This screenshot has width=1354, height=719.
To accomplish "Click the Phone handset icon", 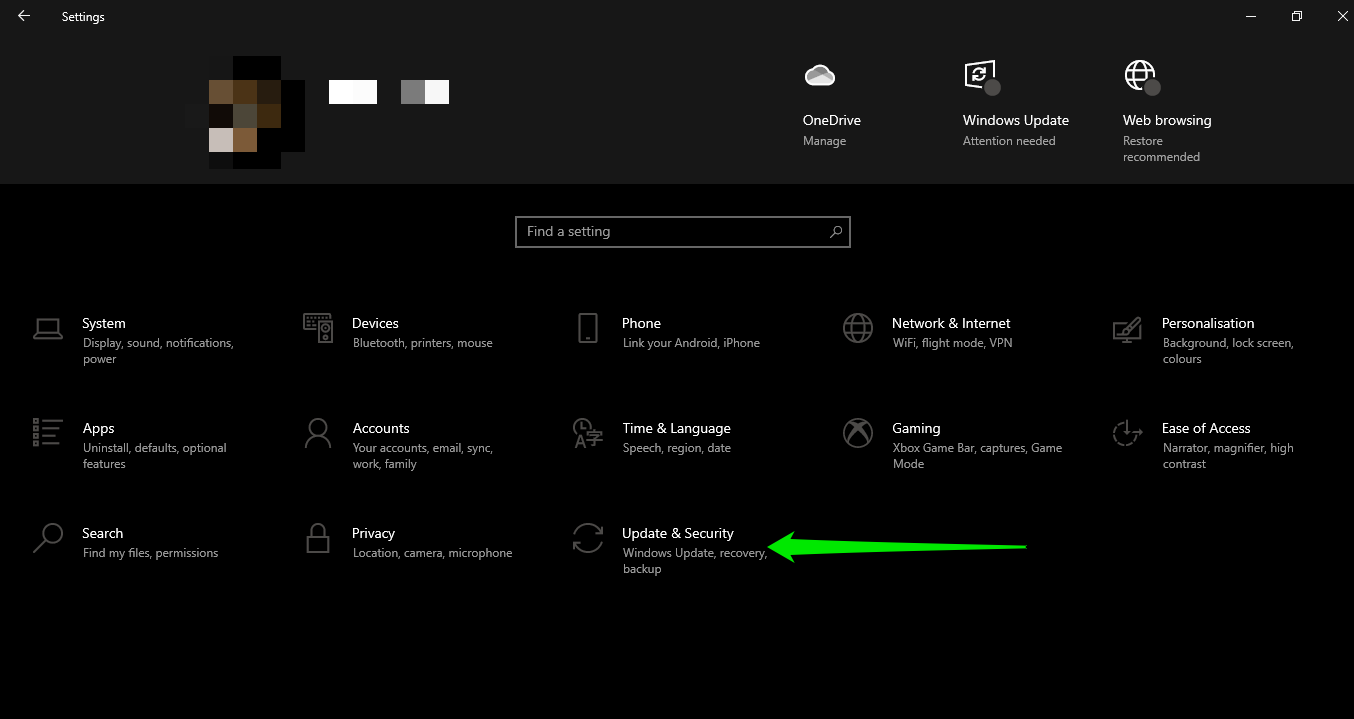I will click(x=588, y=327).
